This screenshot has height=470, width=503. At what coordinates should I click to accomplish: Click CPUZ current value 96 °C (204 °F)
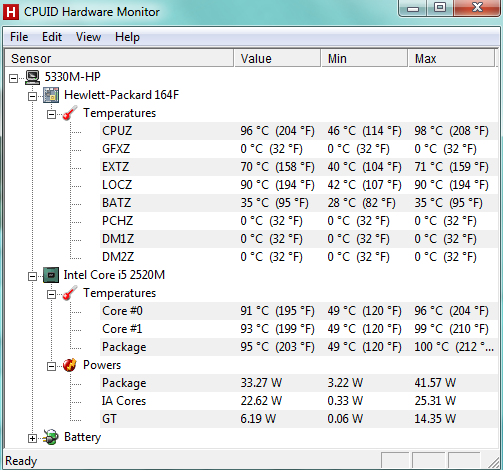click(277, 131)
